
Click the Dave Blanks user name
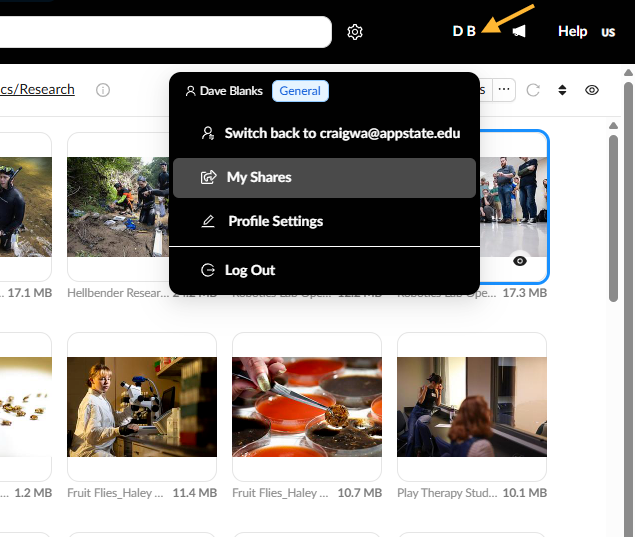231,91
